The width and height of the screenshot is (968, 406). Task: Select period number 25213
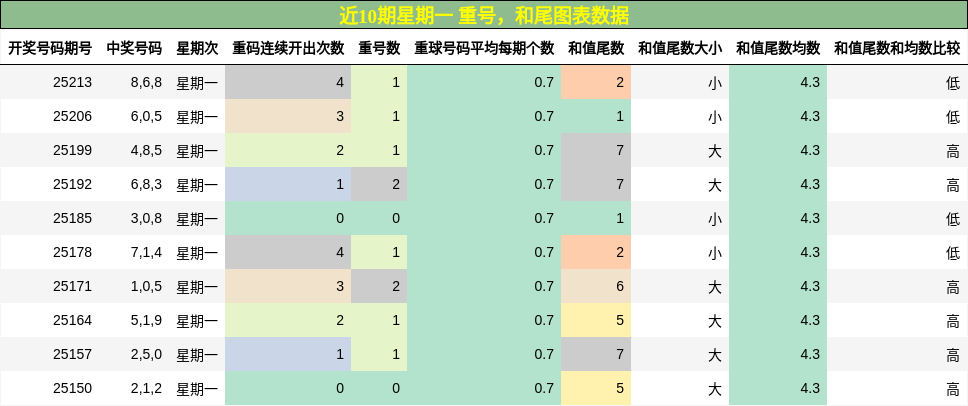click(72, 83)
